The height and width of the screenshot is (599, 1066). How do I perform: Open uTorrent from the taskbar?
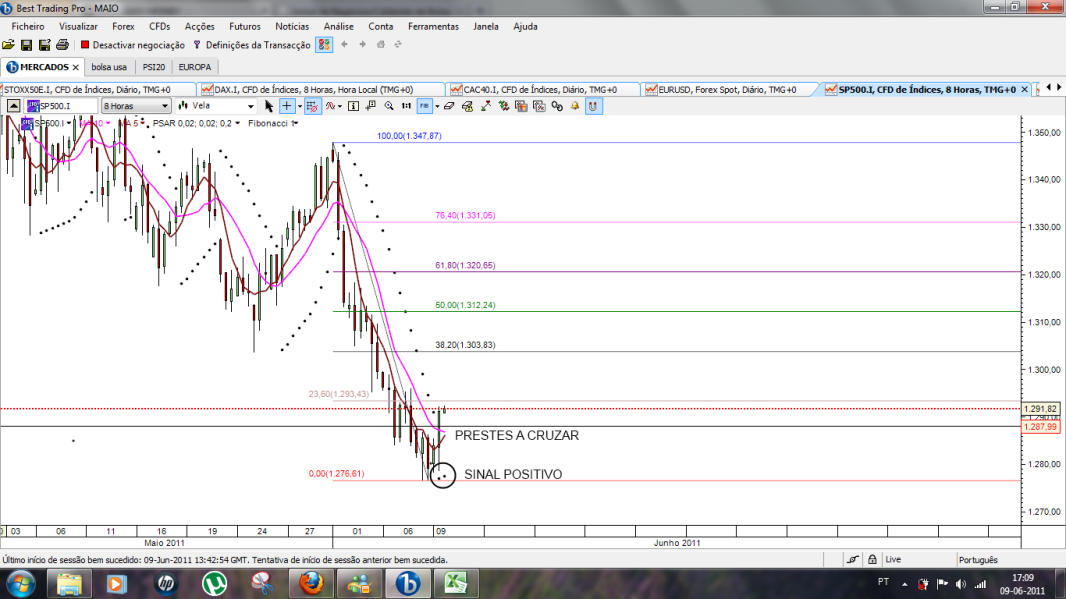215,583
